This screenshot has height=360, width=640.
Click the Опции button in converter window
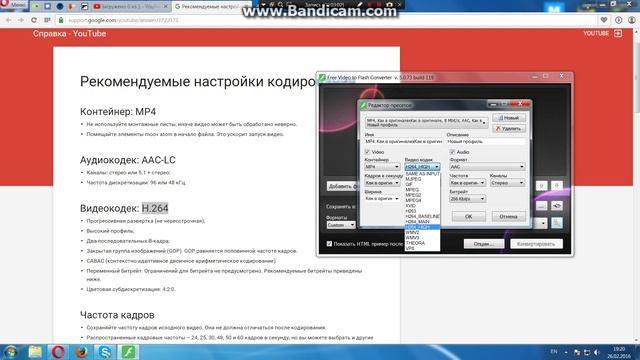coord(484,244)
